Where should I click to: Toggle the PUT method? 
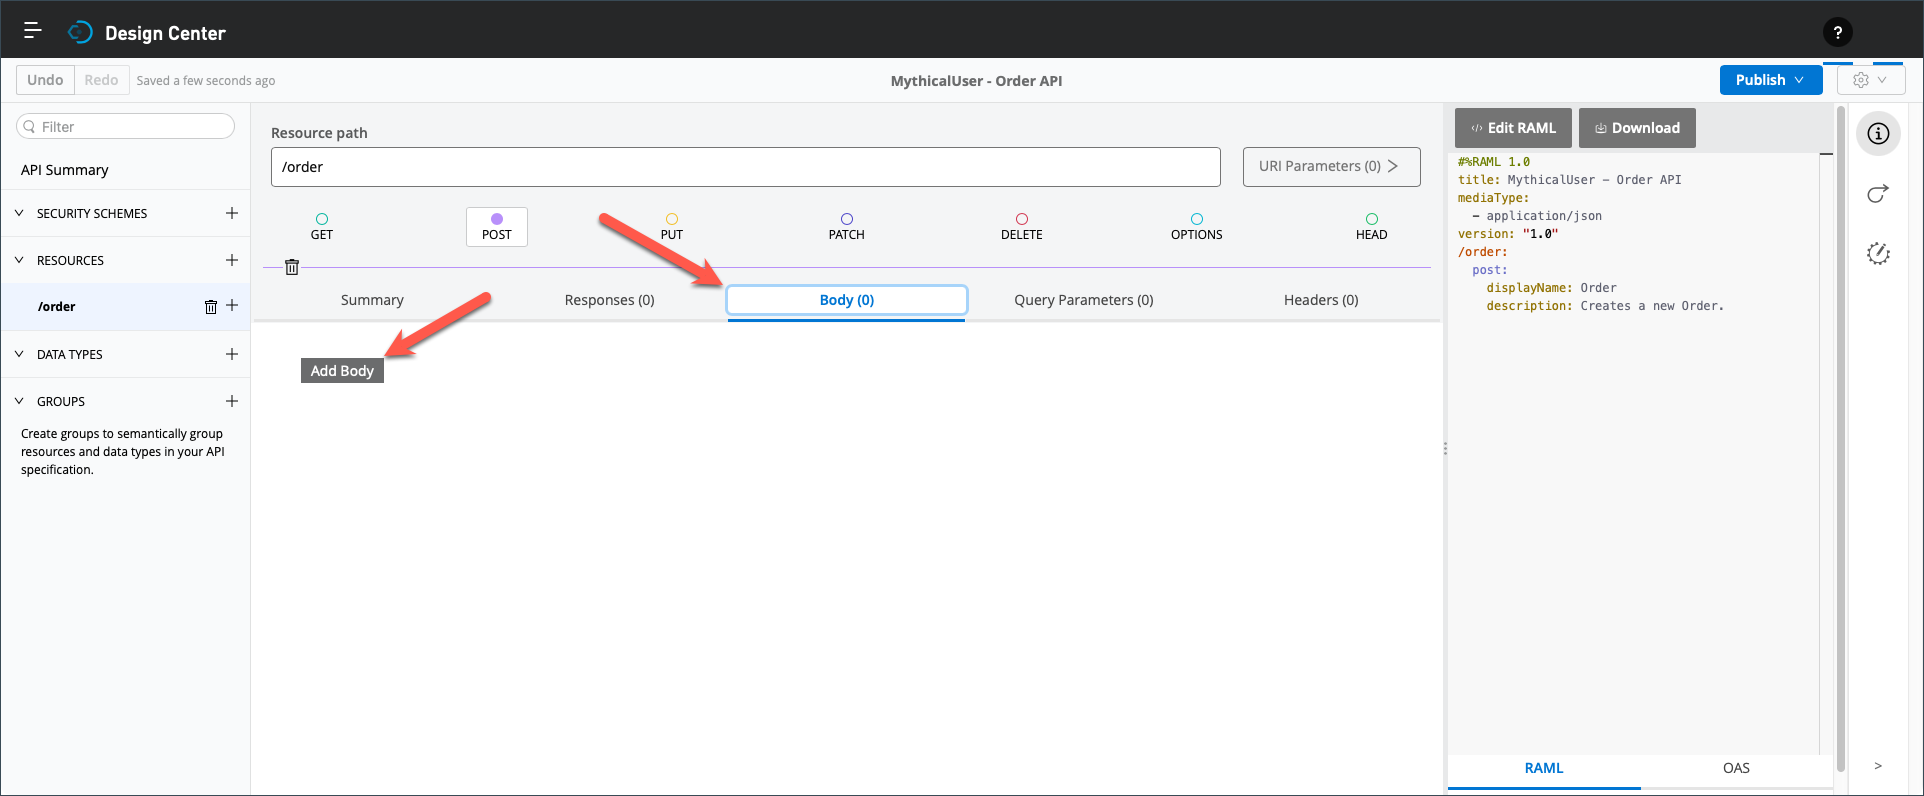[672, 227]
